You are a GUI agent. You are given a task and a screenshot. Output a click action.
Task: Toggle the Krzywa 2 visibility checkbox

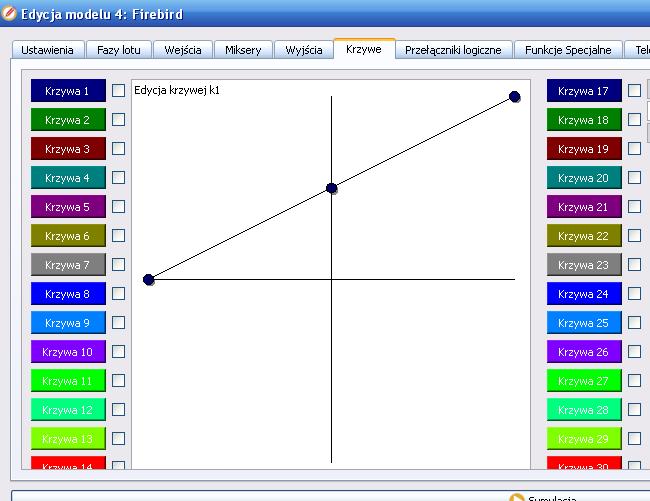click(119, 120)
